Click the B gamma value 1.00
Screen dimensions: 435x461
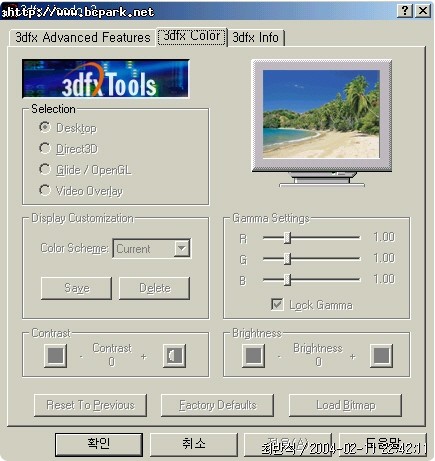384,279
